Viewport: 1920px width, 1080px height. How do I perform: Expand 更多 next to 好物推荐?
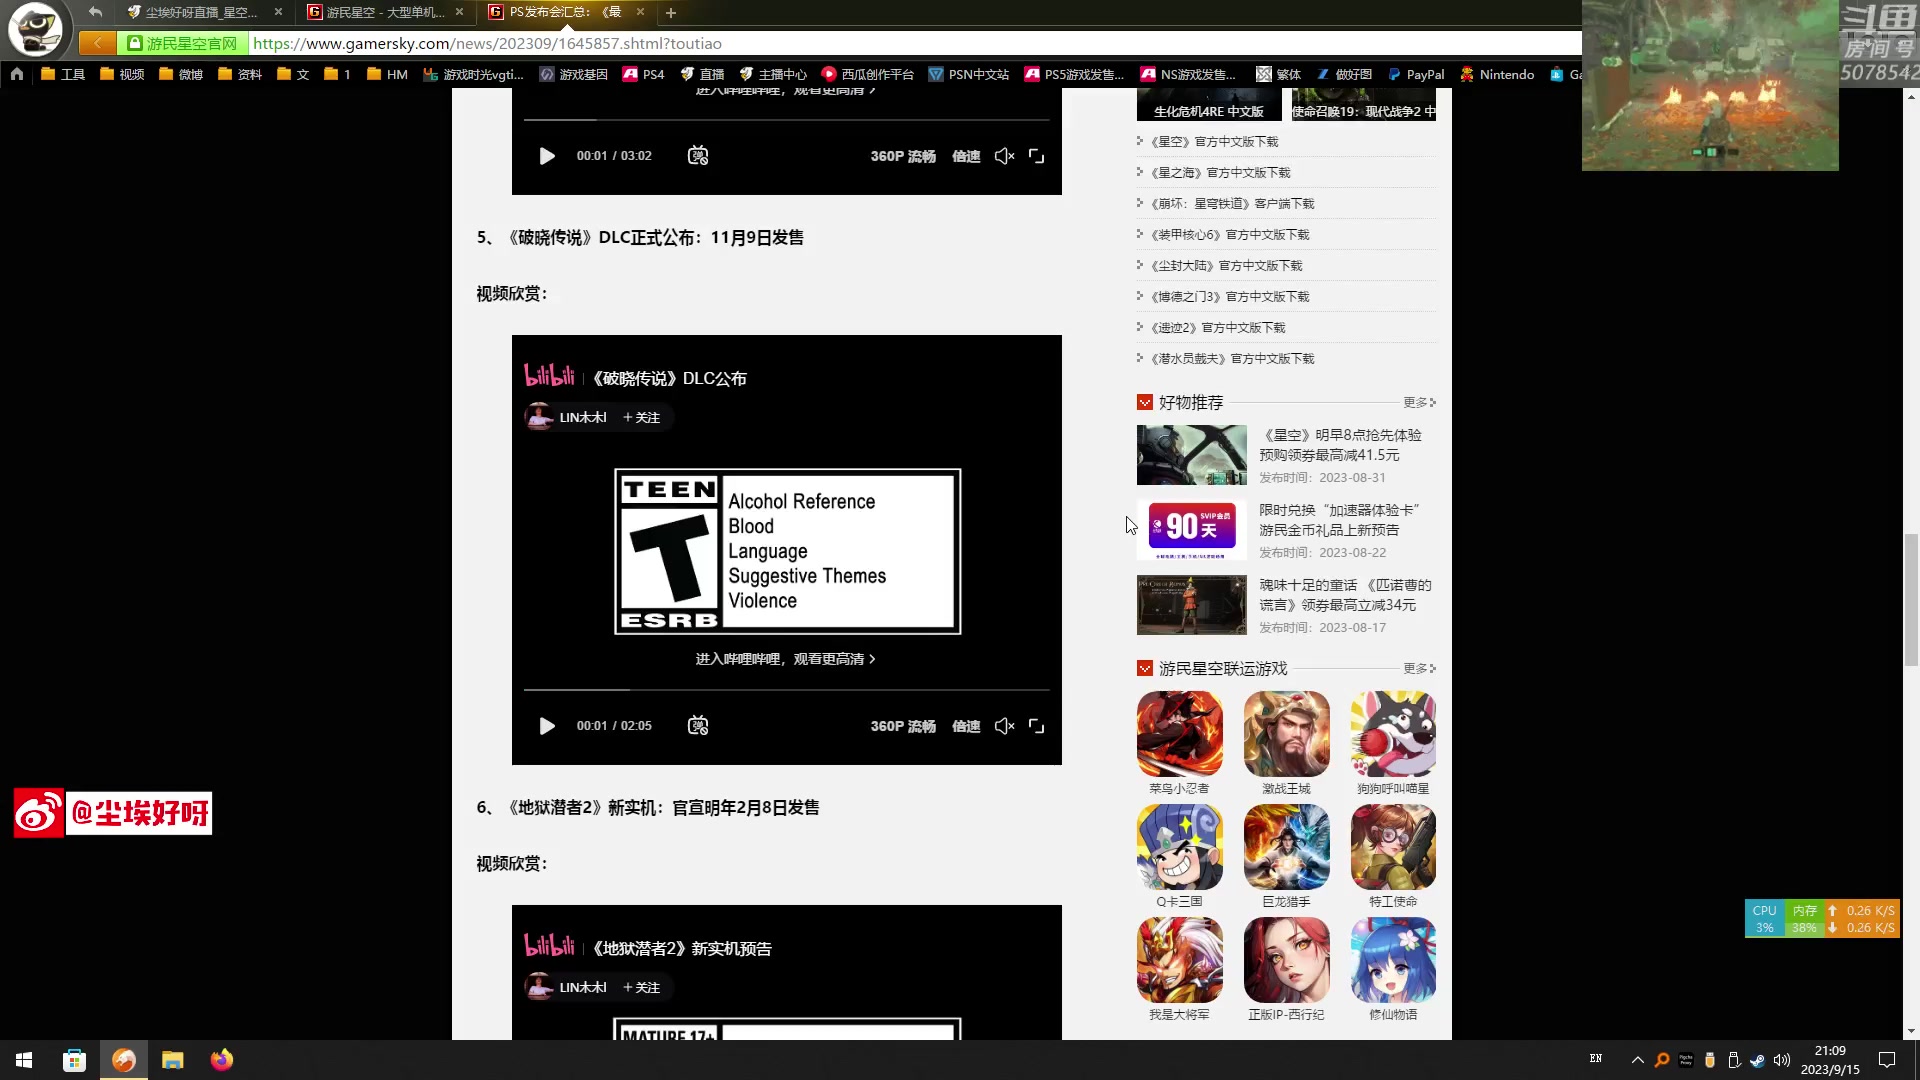point(1419,402)
